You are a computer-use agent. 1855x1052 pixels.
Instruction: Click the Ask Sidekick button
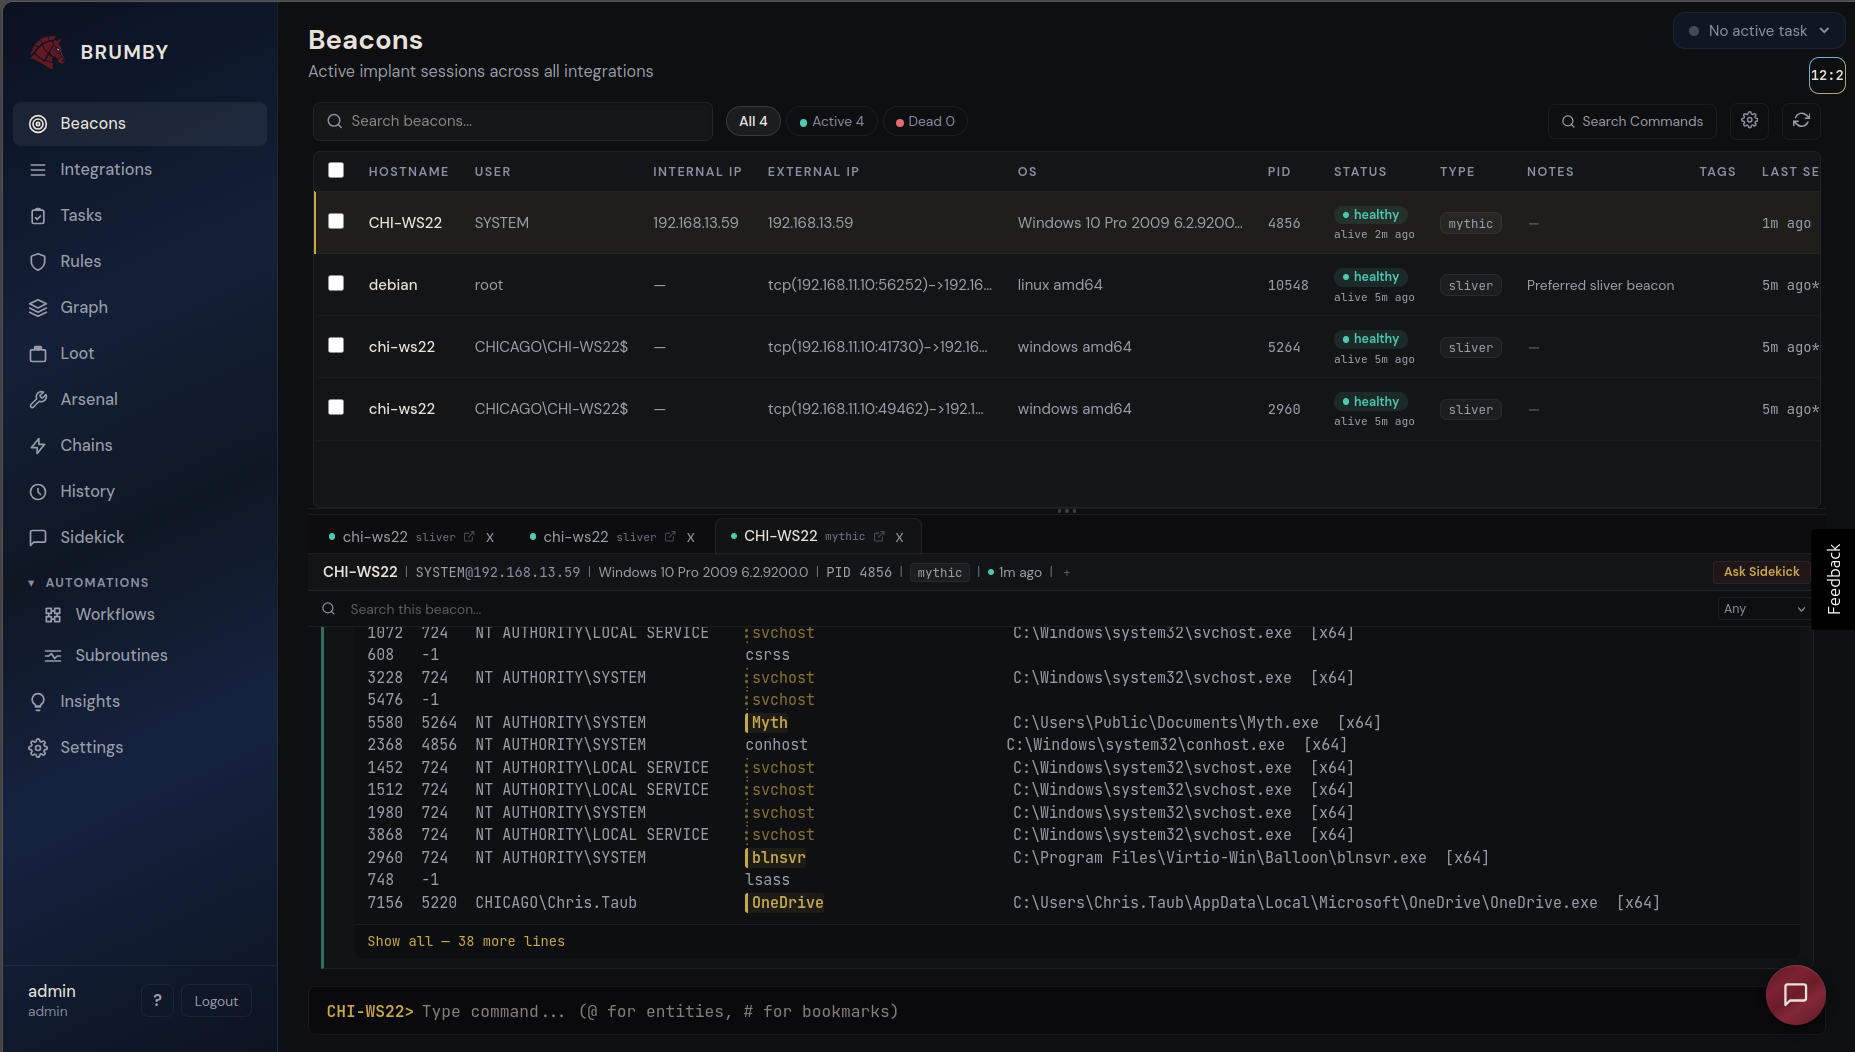coord(1761,572)
